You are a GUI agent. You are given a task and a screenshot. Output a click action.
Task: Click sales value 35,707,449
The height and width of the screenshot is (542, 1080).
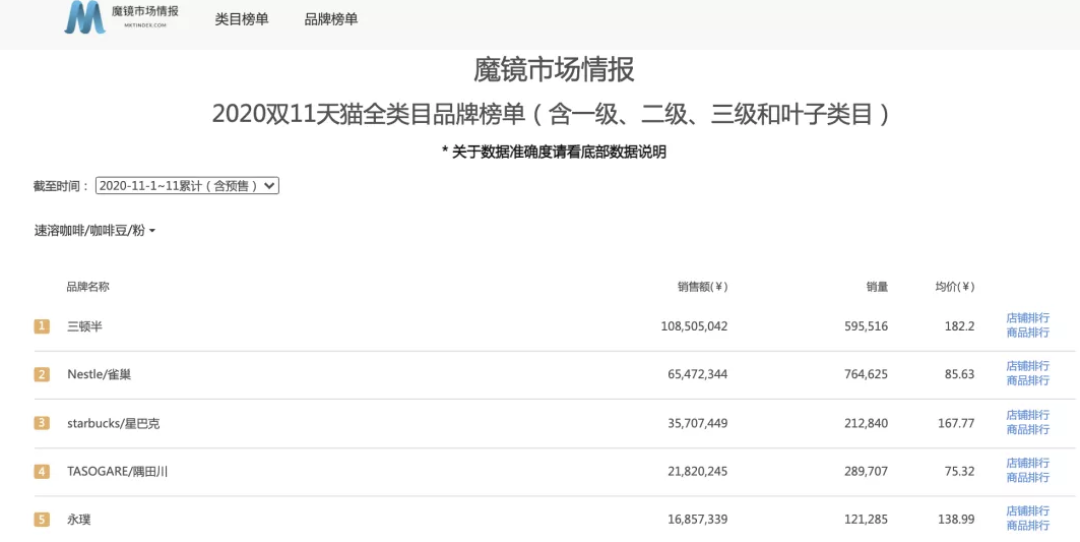[x=698, y=423]
